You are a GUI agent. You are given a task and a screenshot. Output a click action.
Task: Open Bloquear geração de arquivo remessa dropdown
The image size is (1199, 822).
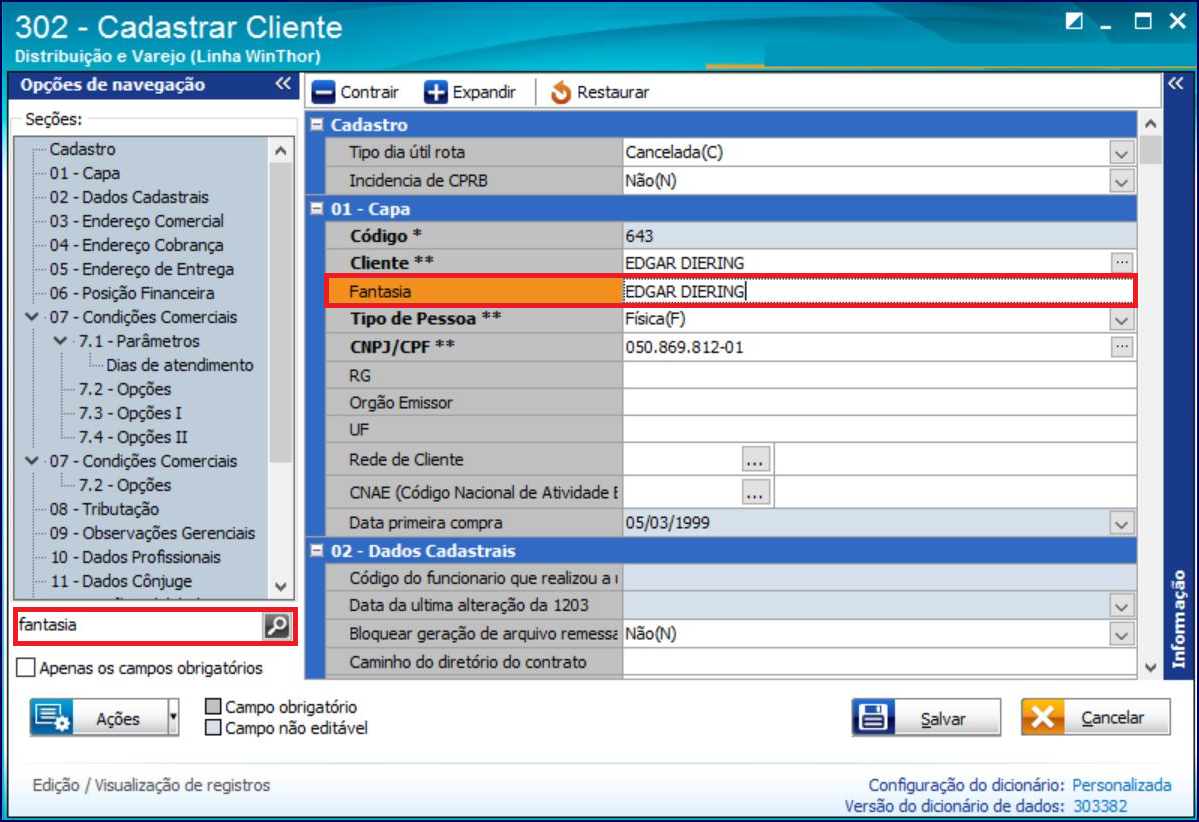click(1122, 634)
